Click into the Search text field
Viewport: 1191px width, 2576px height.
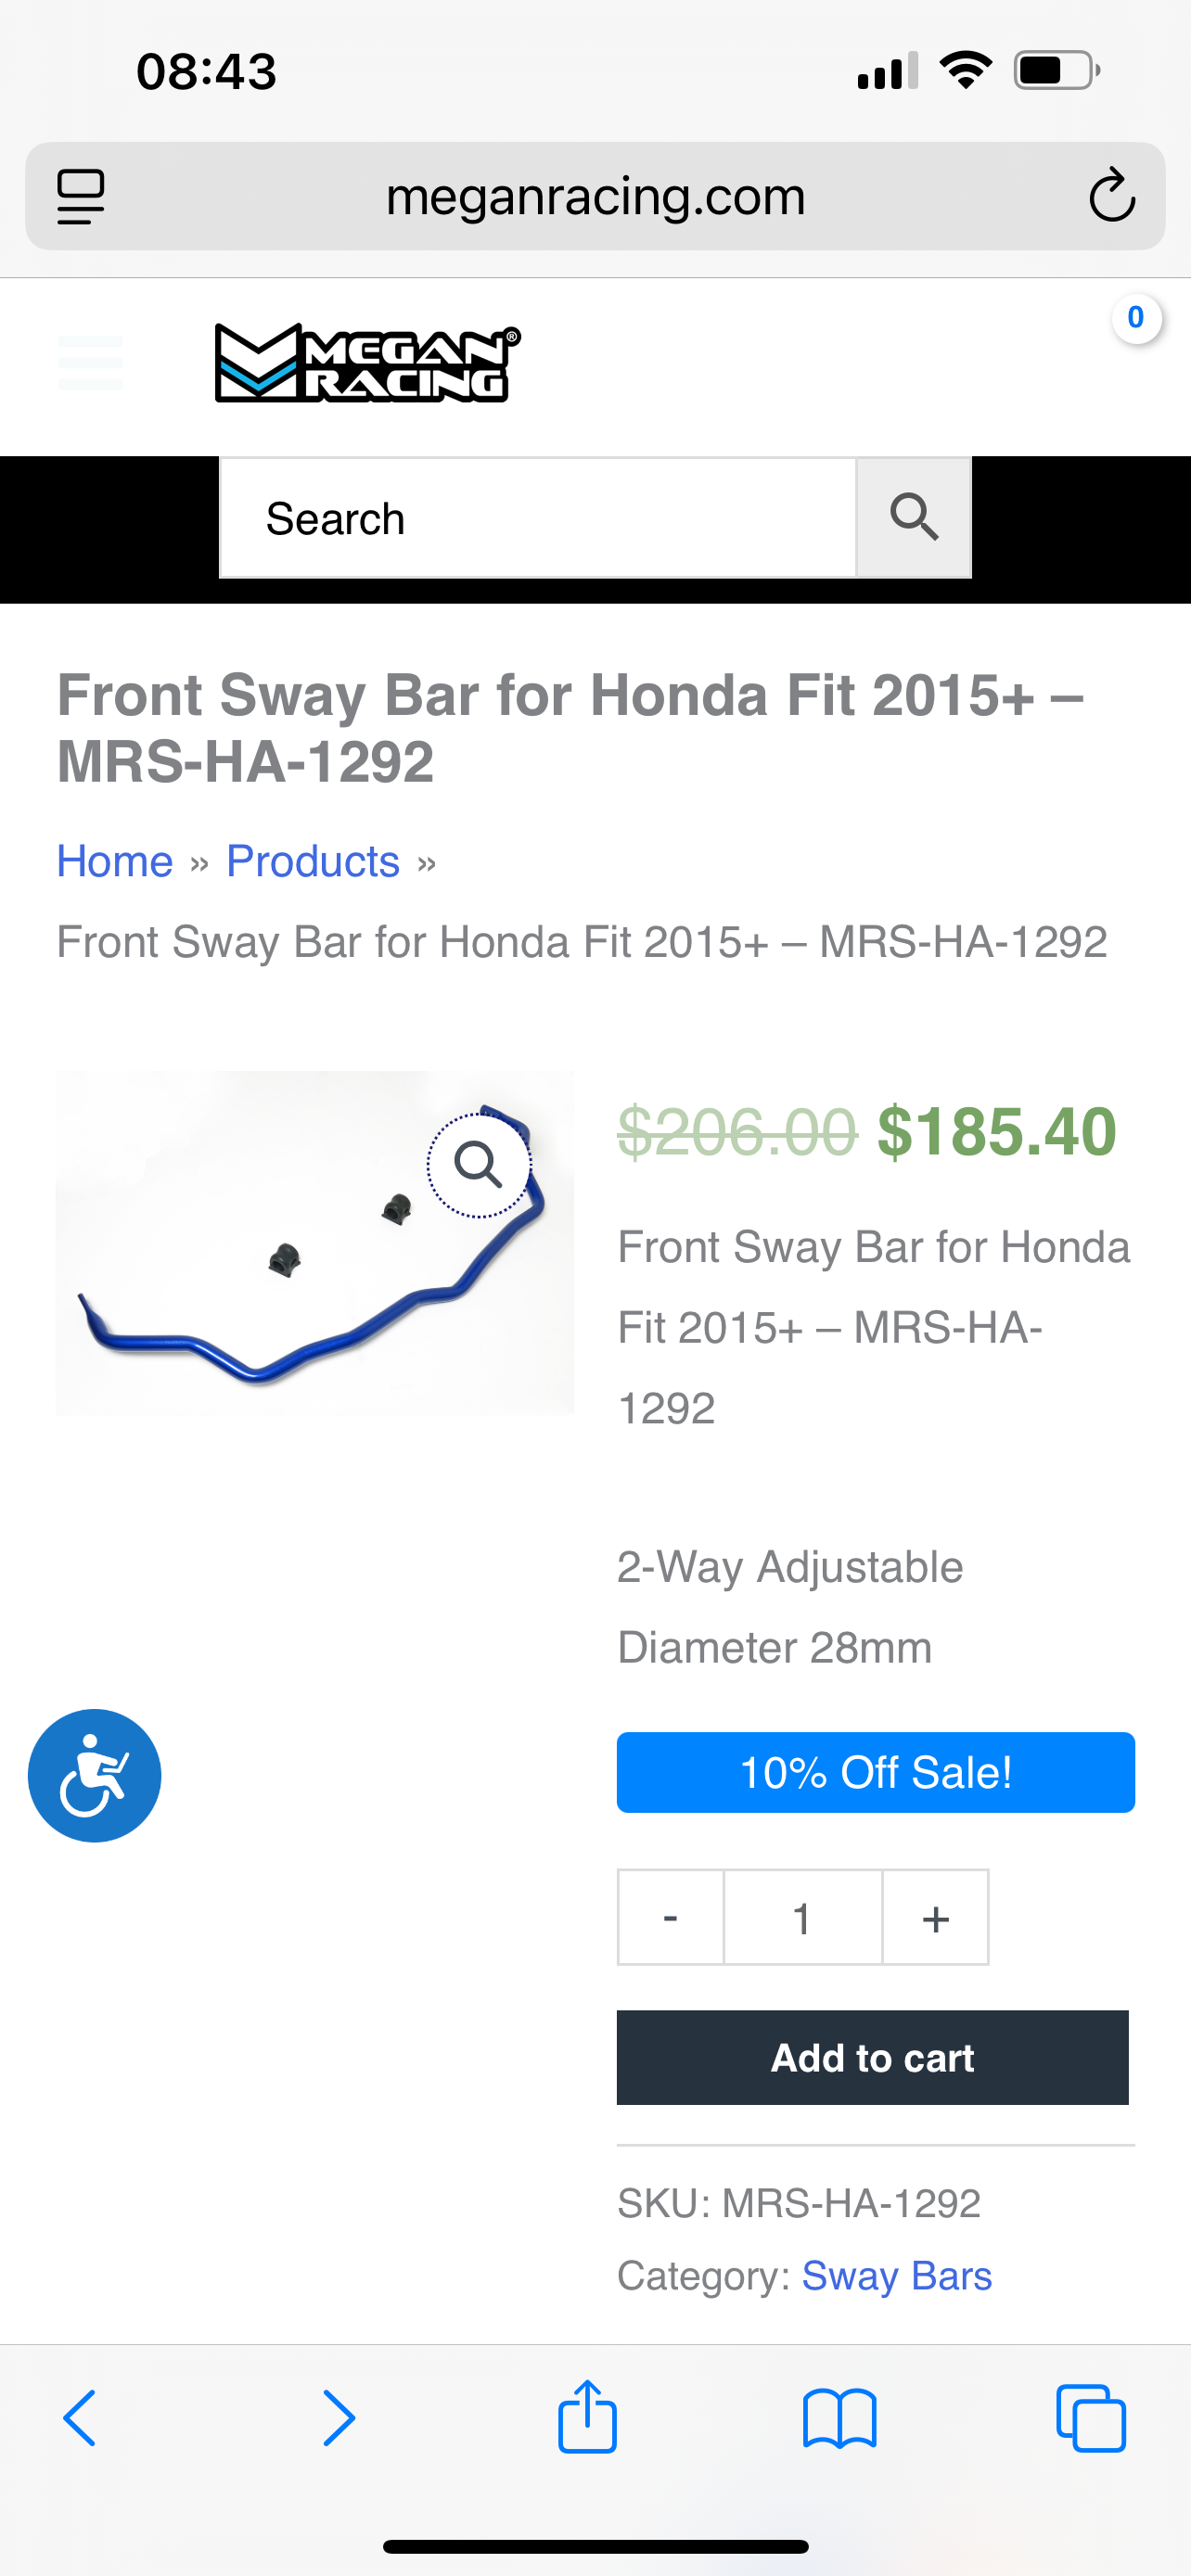pyautogui.click(x=537, y=518)
